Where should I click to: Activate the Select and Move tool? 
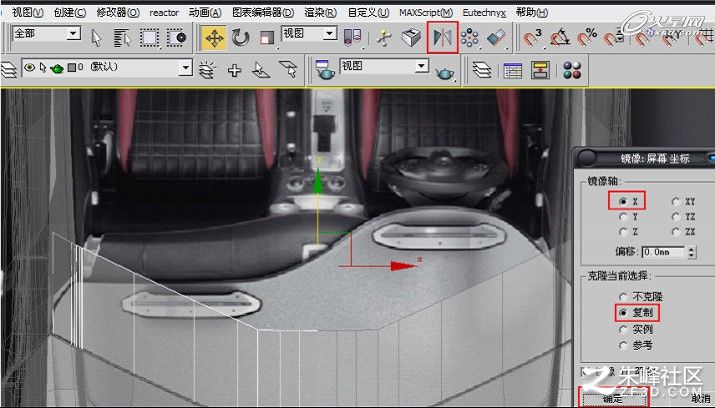pyautogui.click(x=214, y=37)
